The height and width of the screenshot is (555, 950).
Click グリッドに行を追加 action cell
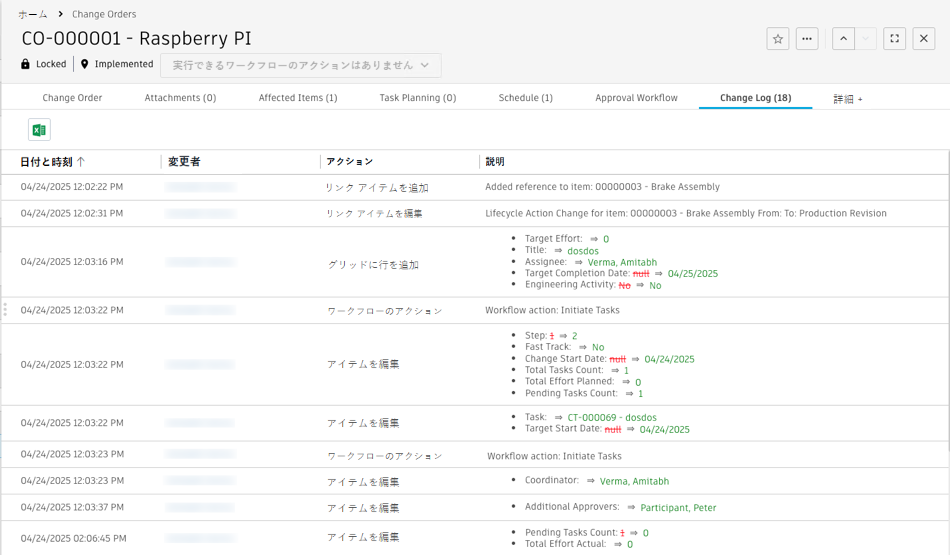(373, 265)
